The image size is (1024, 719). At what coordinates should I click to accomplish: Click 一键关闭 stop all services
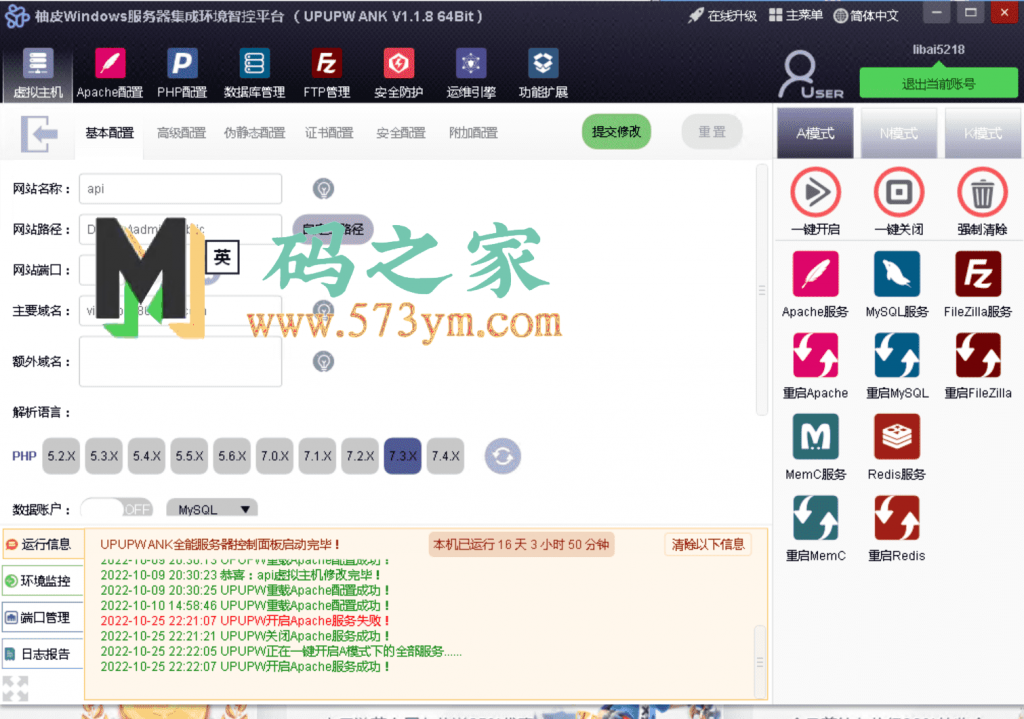click(x=899, y=193)
